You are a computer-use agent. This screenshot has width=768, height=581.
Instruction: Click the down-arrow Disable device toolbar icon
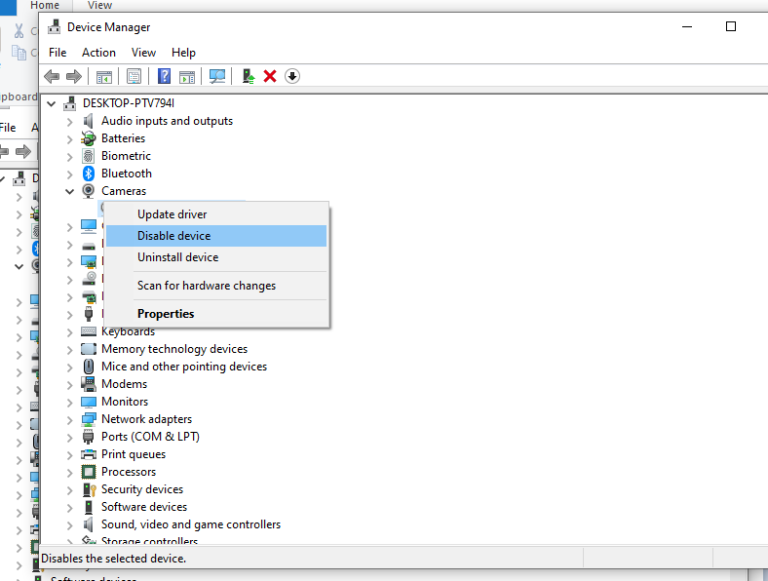pyautogui.click(x=292, y=76)
